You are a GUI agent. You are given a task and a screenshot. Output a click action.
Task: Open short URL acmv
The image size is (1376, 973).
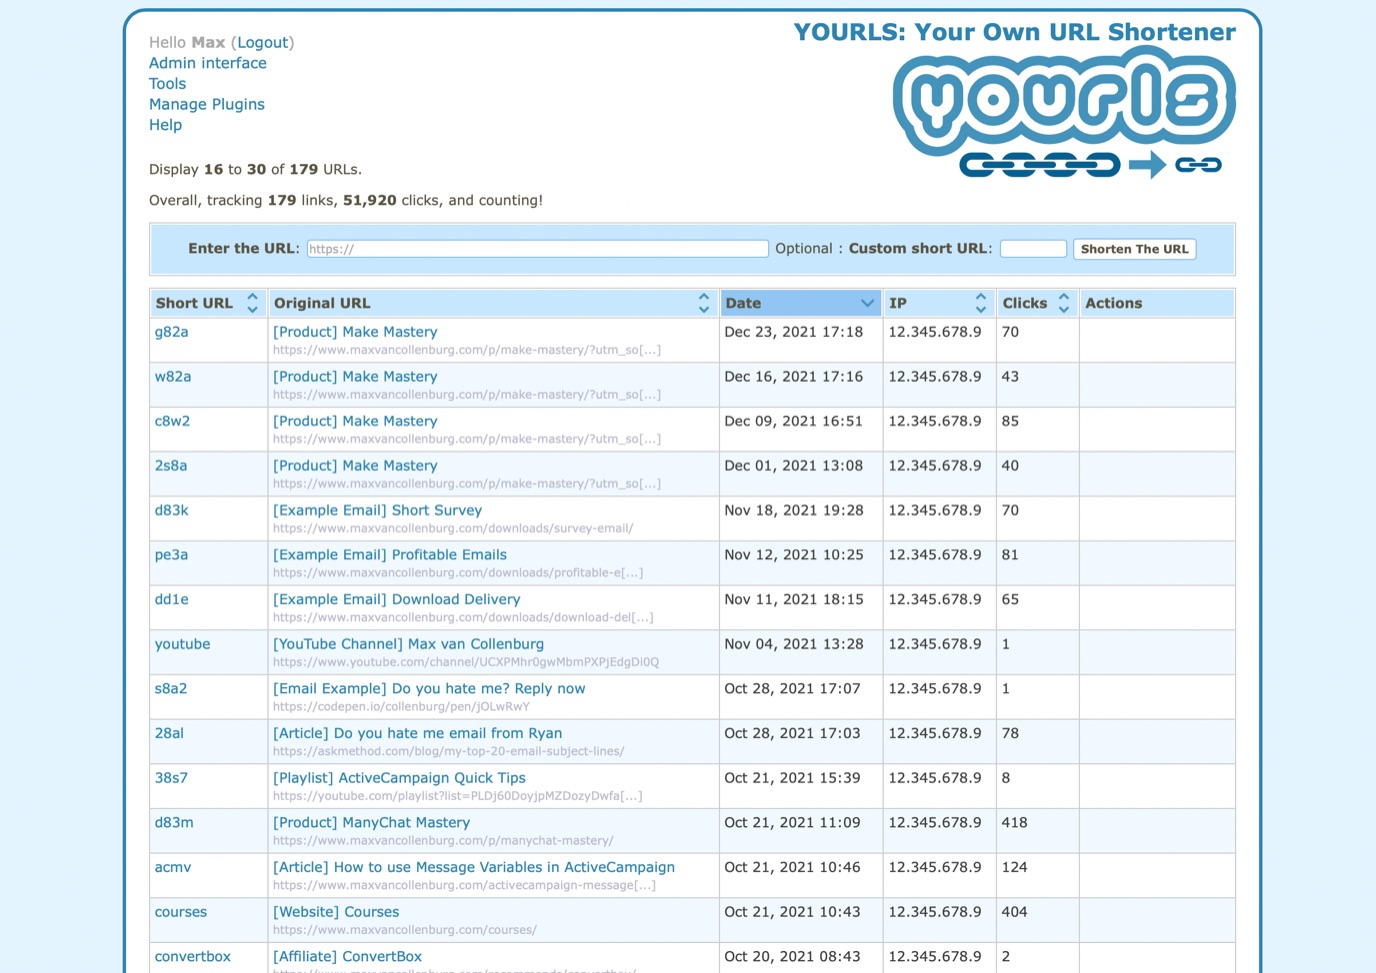[173, 867]
